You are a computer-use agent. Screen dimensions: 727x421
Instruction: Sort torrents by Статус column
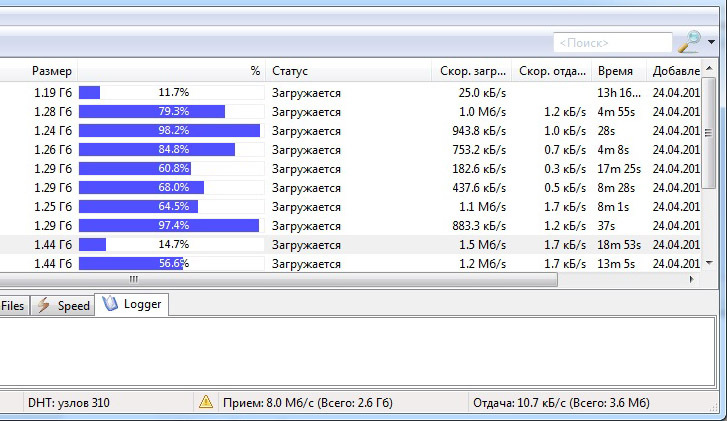290,71
